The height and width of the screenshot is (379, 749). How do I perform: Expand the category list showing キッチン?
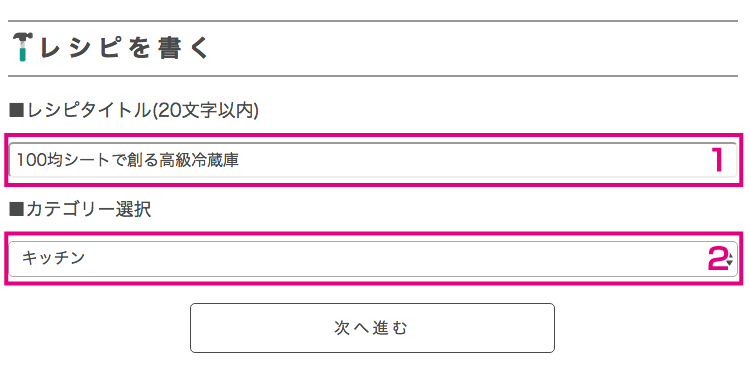[373, 259]
